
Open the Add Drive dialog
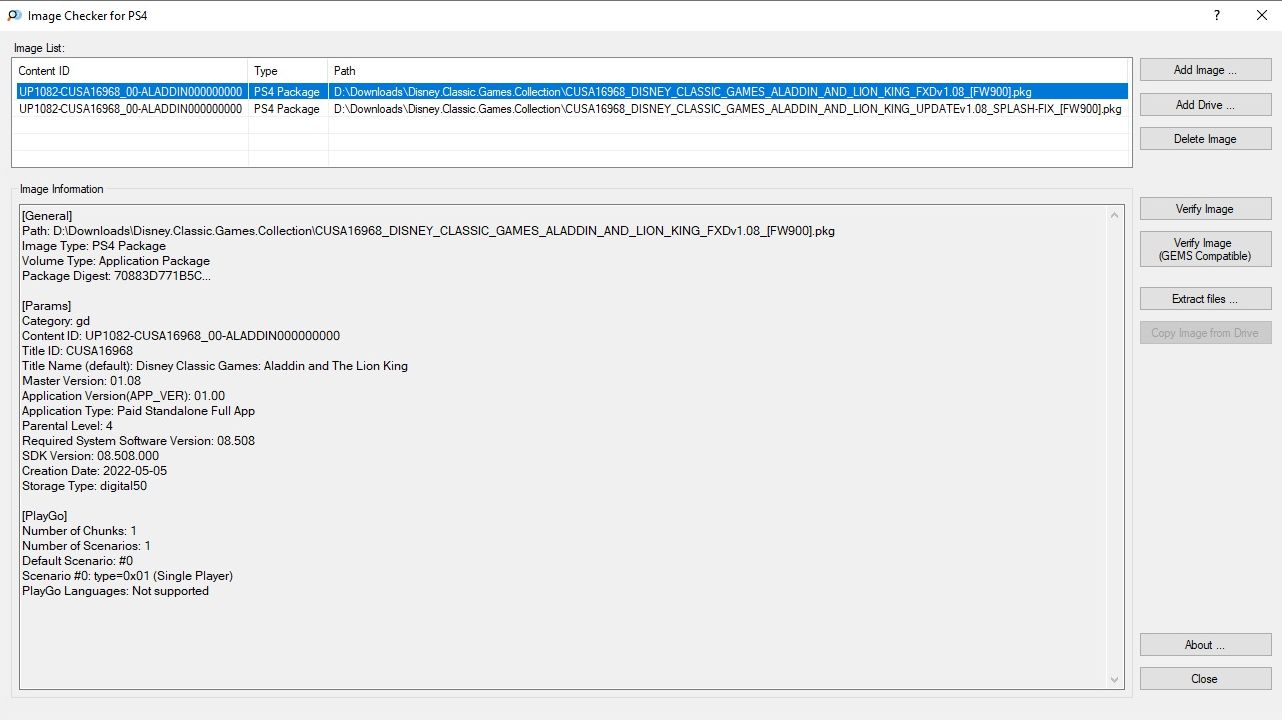pos(1205,105)
